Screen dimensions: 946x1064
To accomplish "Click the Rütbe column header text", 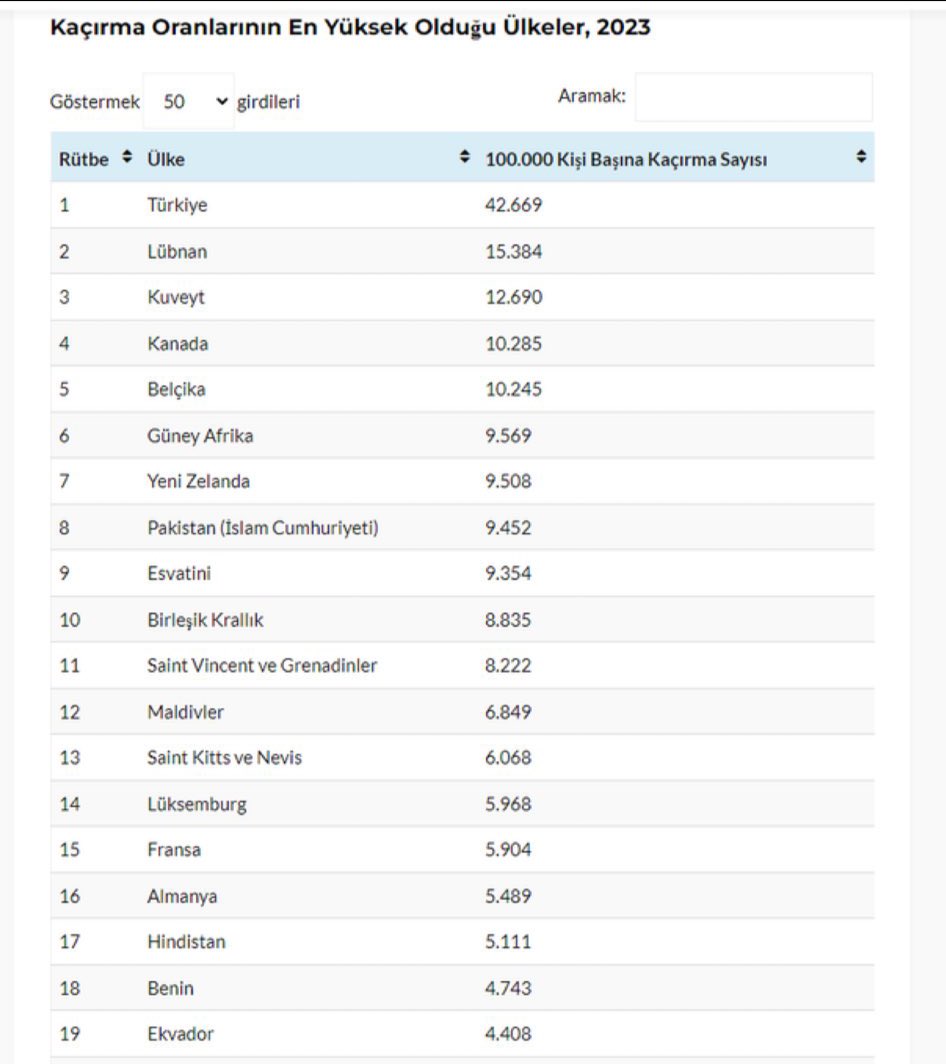I will [x=83, y=159].
